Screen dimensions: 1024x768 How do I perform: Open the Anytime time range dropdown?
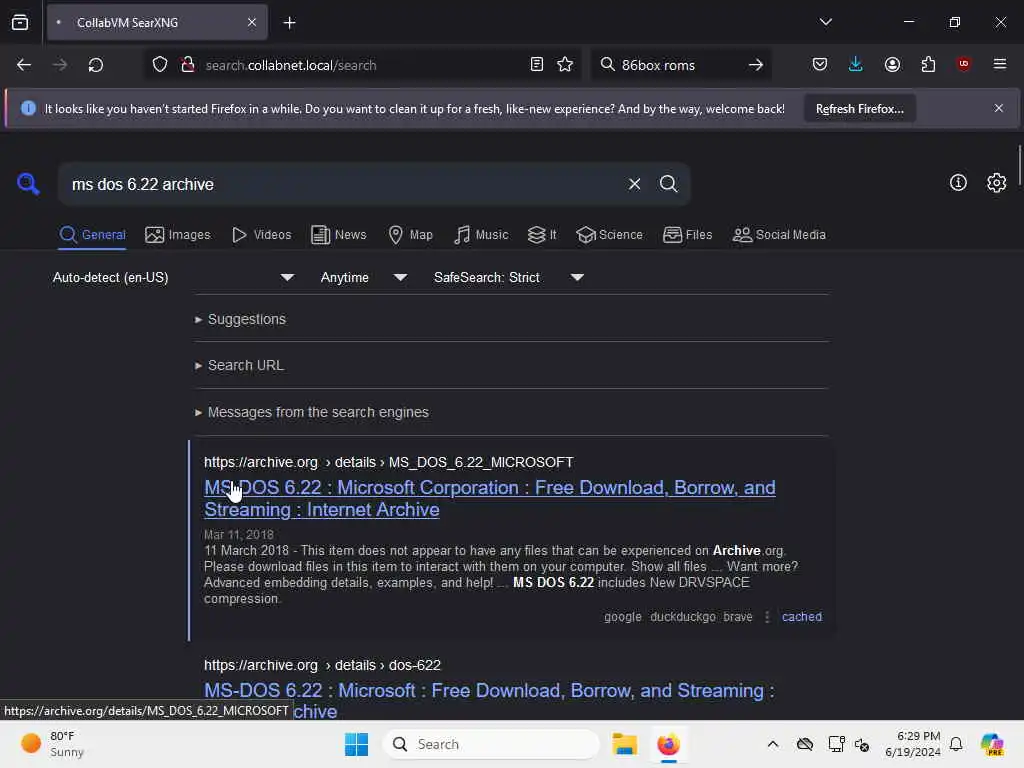(364, 278)
